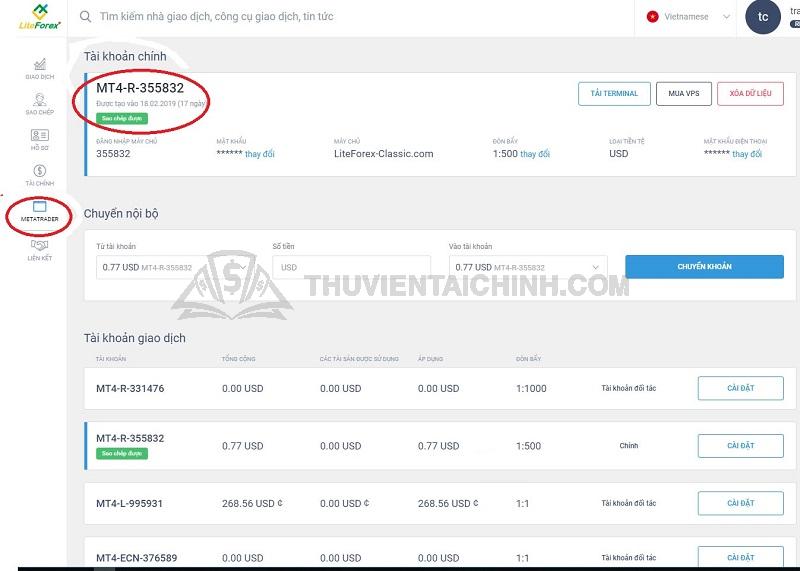The height and width of the screenshot is (571, 800).
Task: Click the Xóa Dữ Liệu button
Action: pyautogui.click(x=750, y=93)
